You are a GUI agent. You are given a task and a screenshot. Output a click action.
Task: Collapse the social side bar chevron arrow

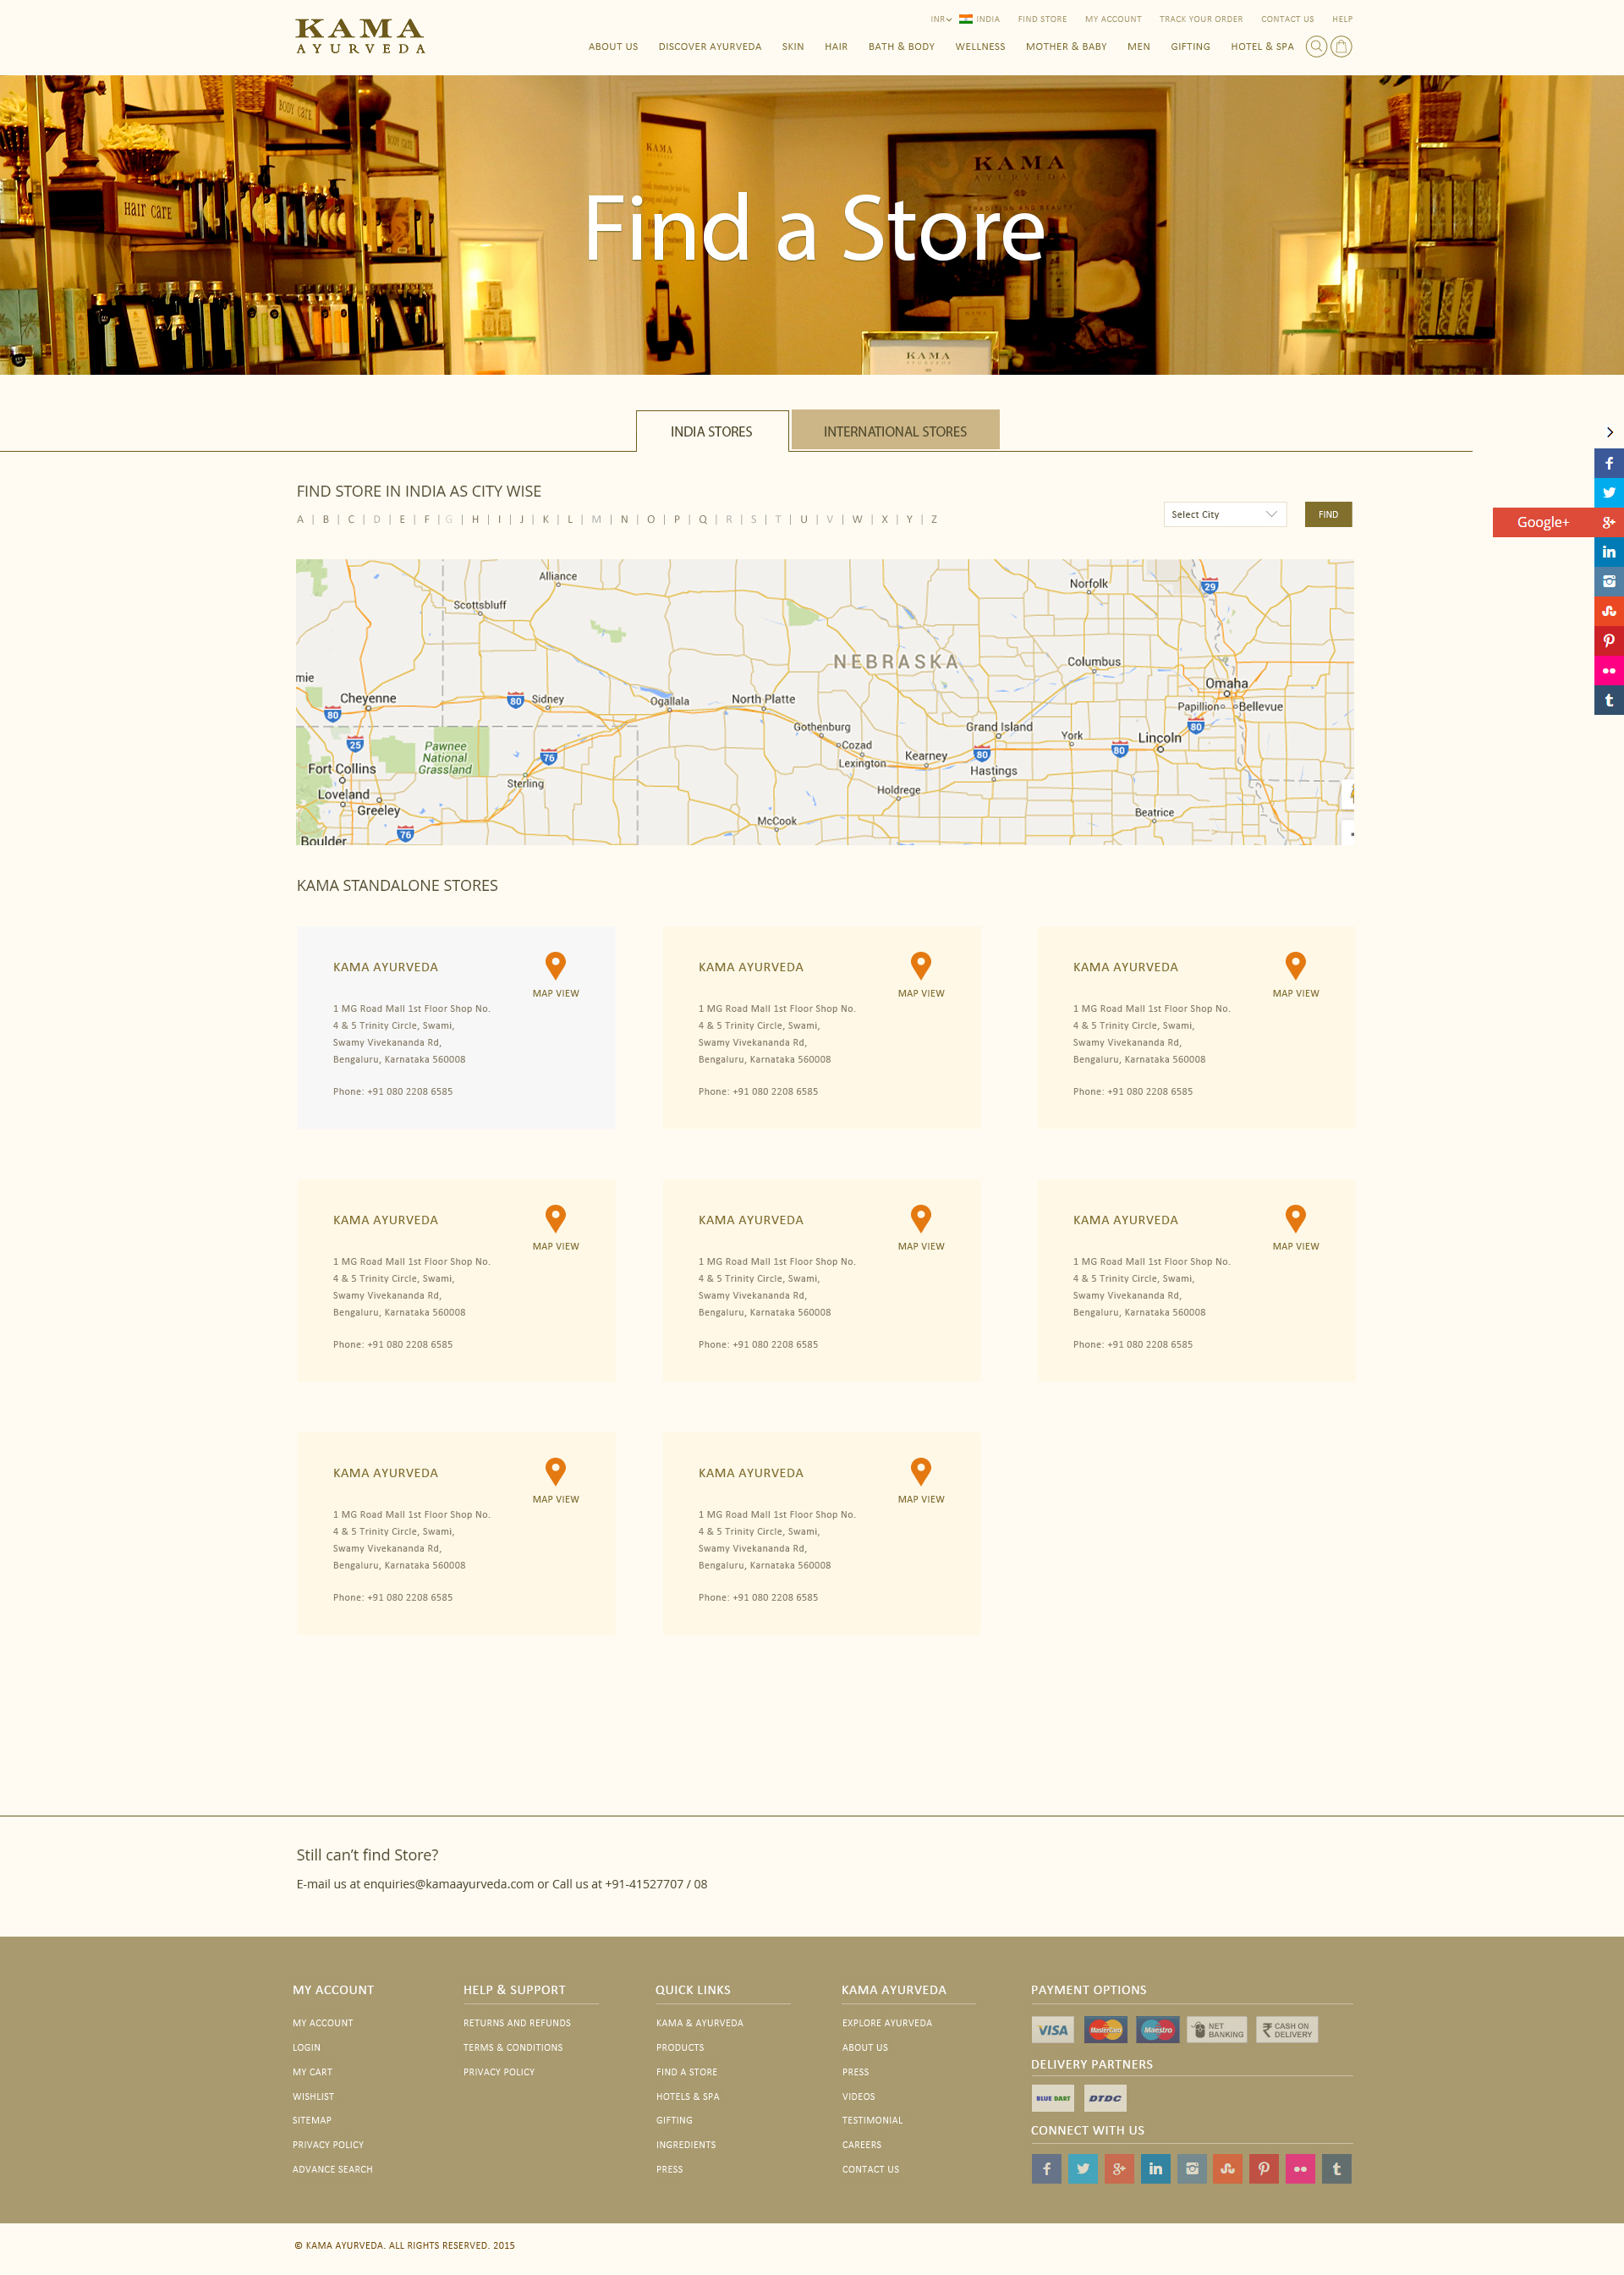point(1609,432)
